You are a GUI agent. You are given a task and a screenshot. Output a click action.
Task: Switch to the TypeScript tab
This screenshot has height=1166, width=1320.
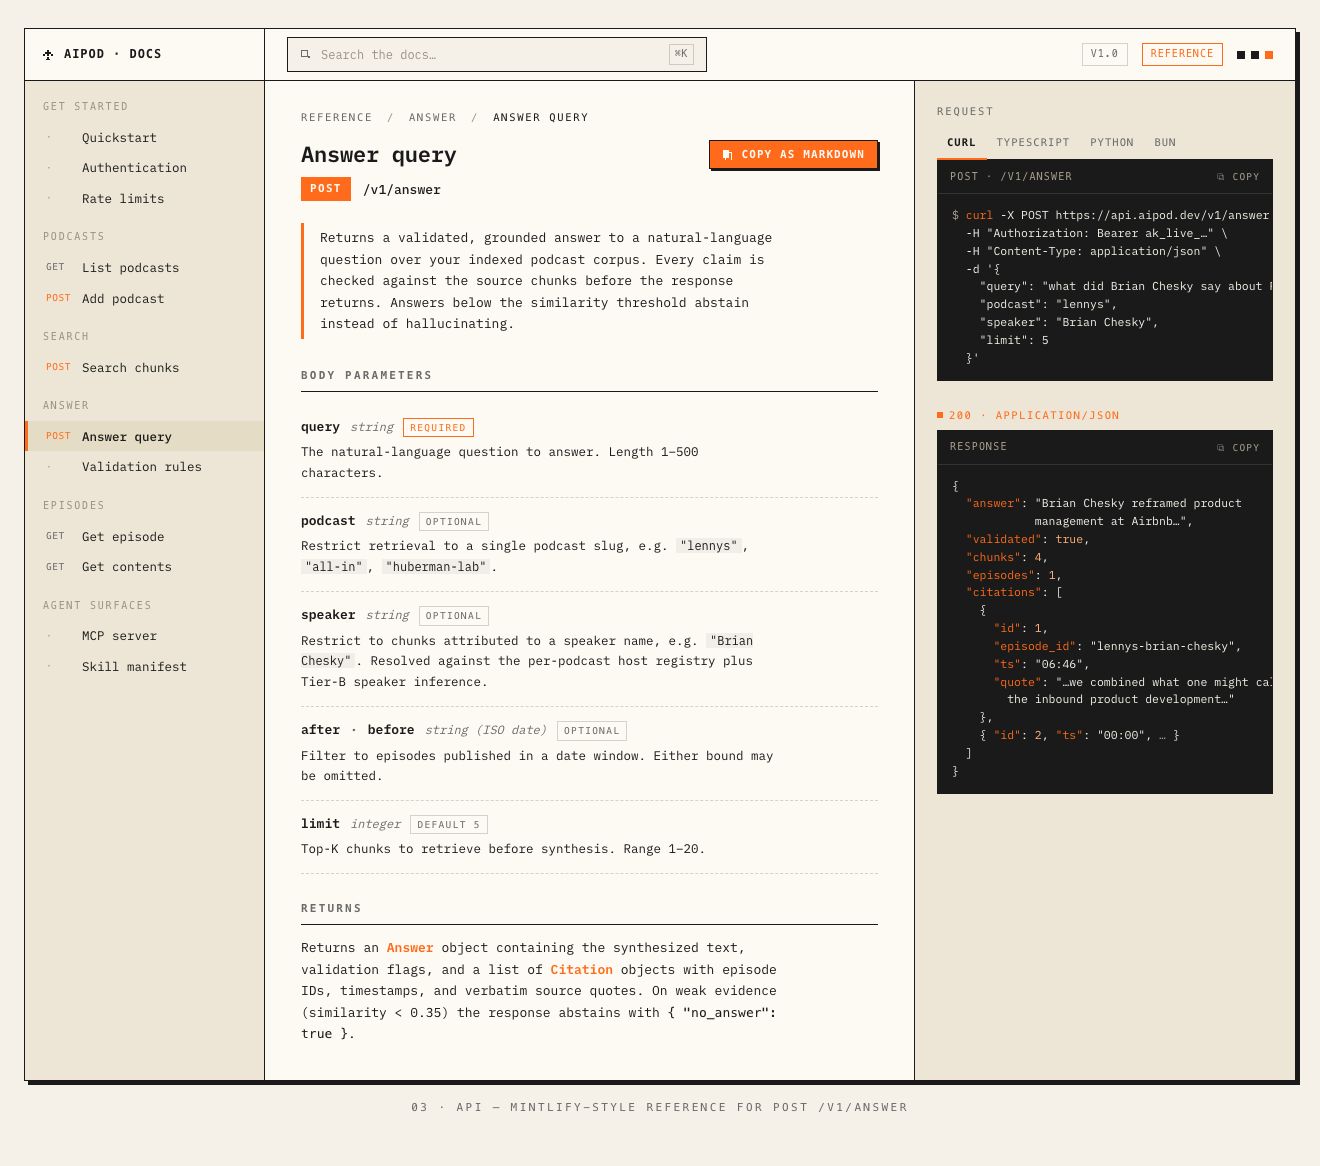(x=1033, y=143)
